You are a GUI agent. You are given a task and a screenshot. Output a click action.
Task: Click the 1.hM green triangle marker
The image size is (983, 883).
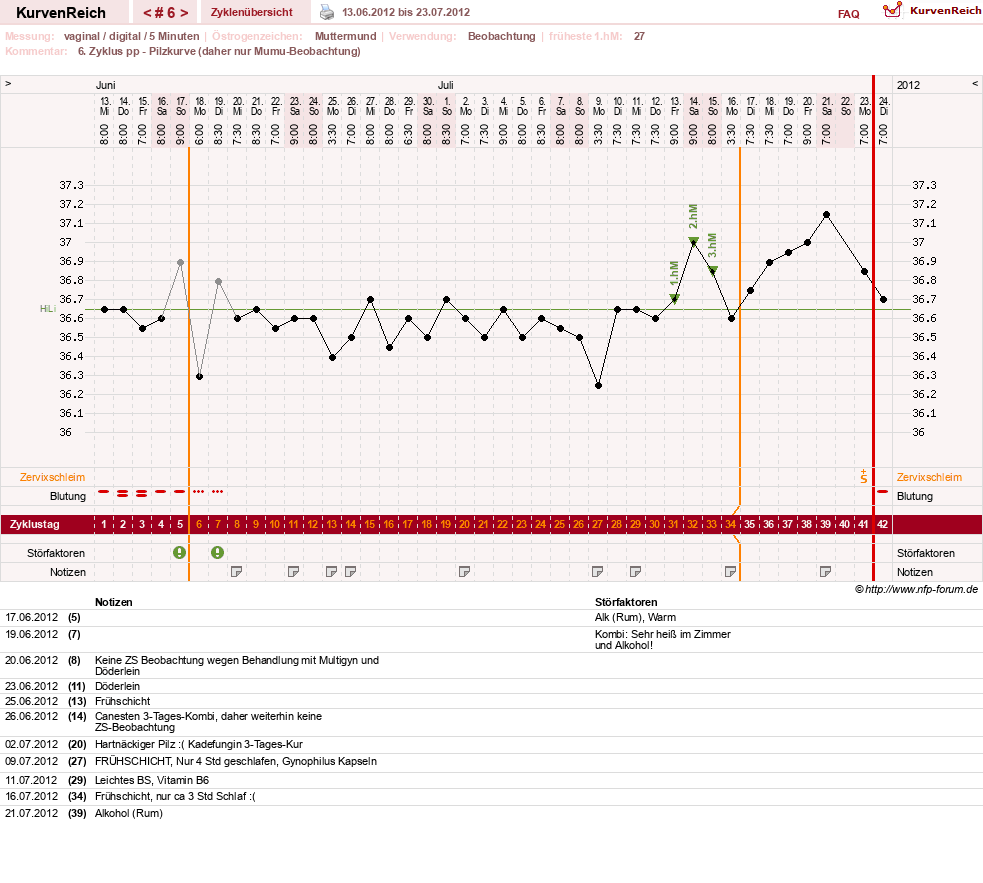click(675, 299)
